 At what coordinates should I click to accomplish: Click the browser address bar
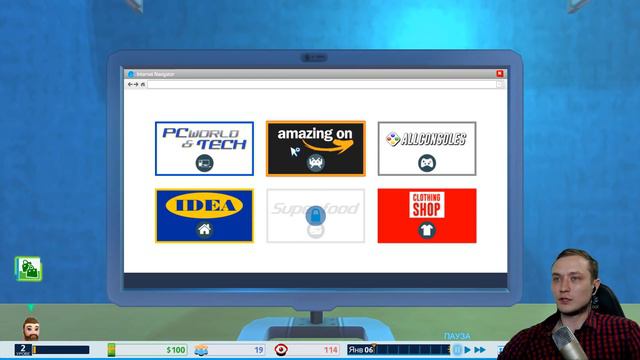[322, 84]
